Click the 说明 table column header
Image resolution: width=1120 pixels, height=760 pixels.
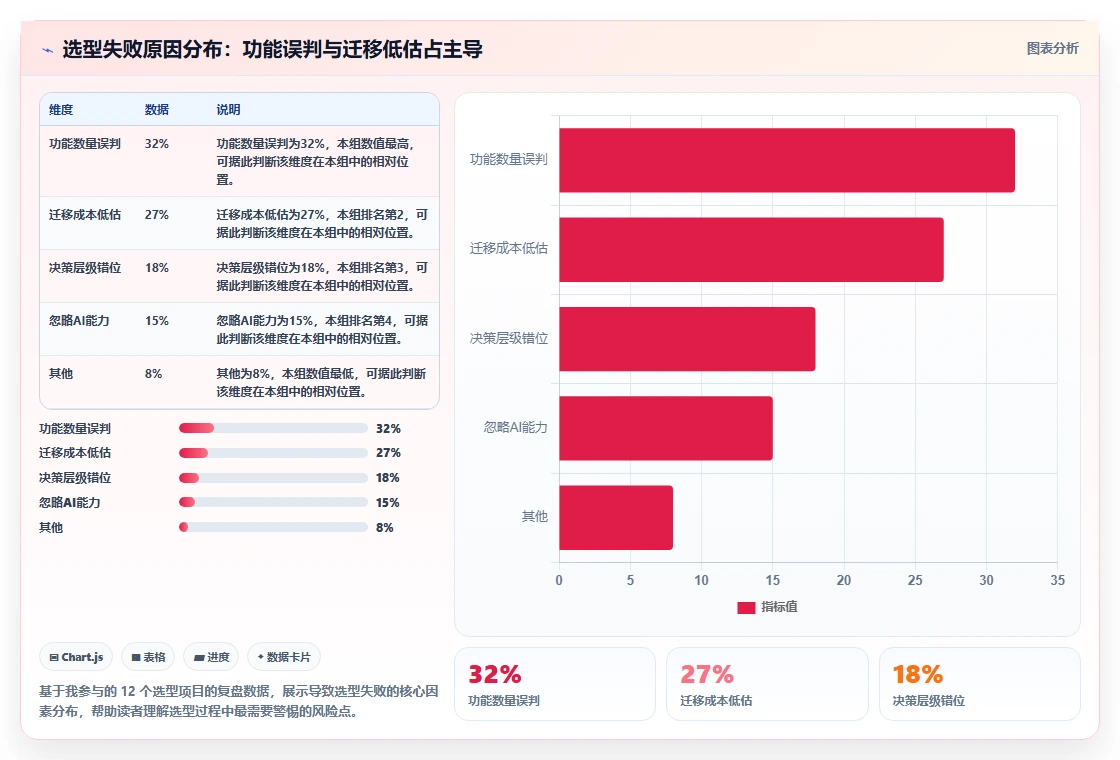click(x=229, y=109)
